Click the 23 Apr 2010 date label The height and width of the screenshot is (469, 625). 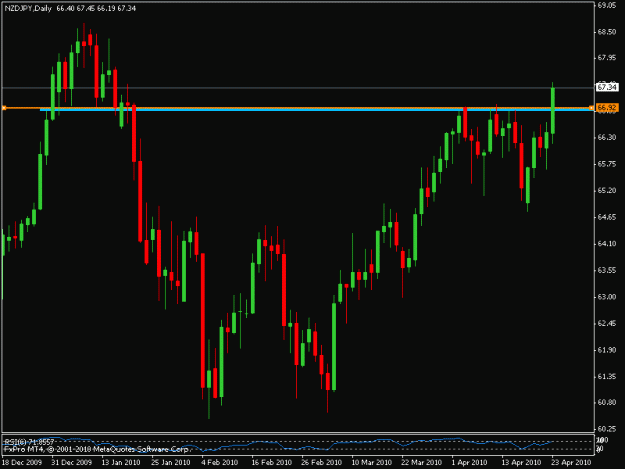click(571, 462)
